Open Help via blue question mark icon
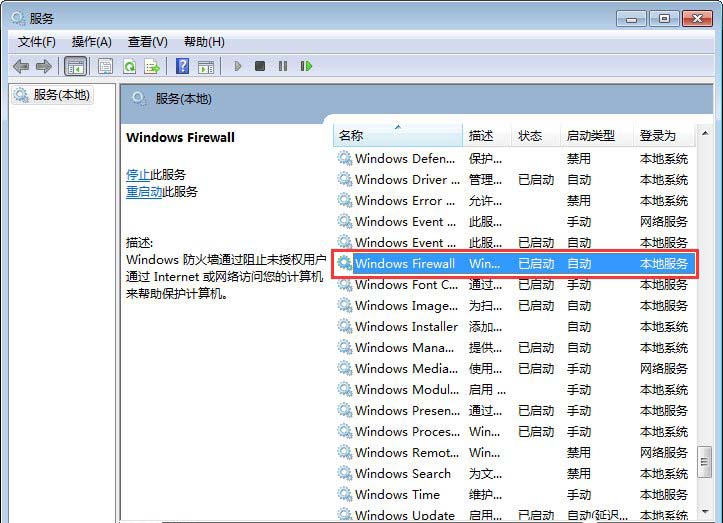 [x=182, y=66]
